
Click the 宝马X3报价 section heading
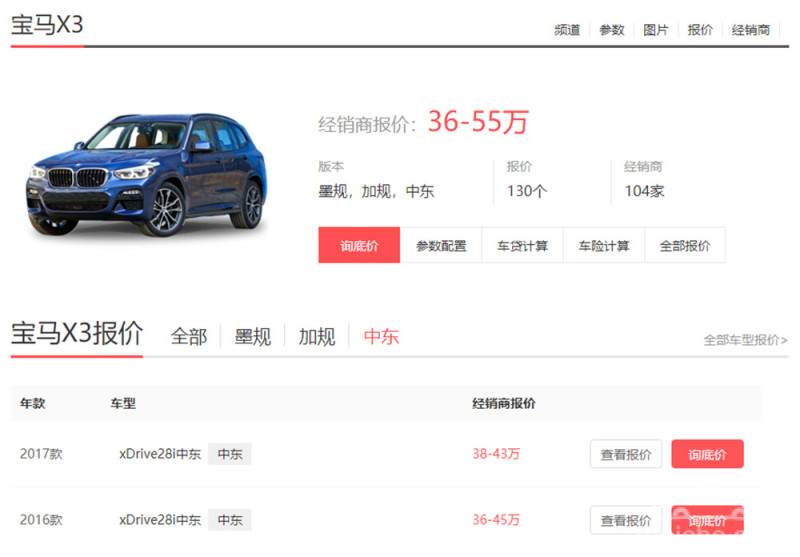[x=77, y=334]
